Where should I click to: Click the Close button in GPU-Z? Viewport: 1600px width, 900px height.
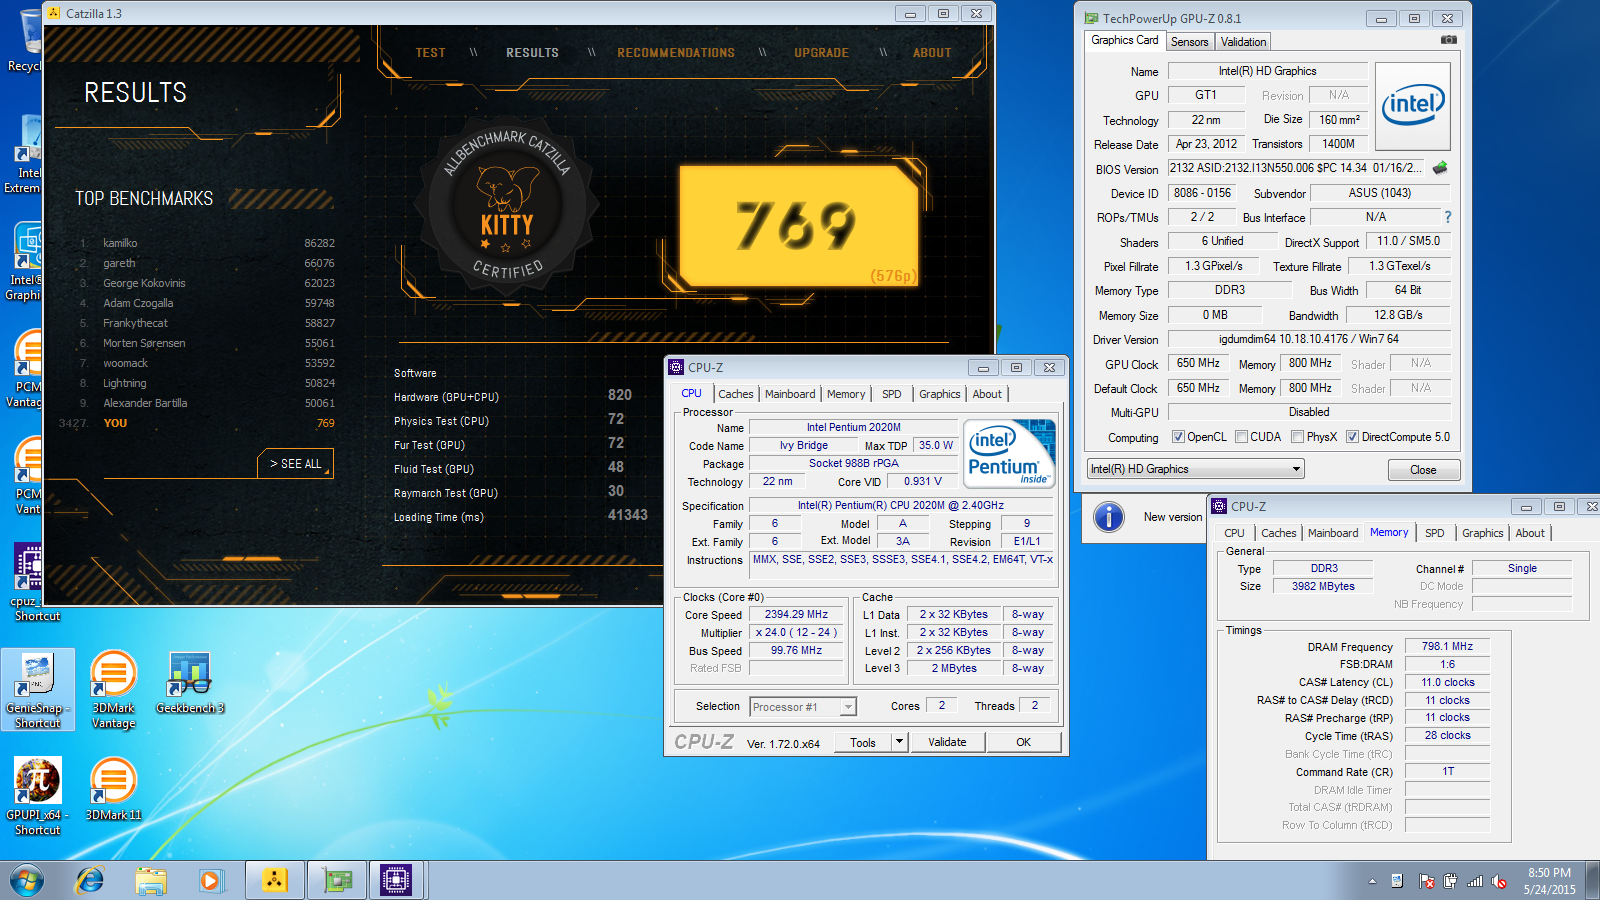(x=1423, y=470)
